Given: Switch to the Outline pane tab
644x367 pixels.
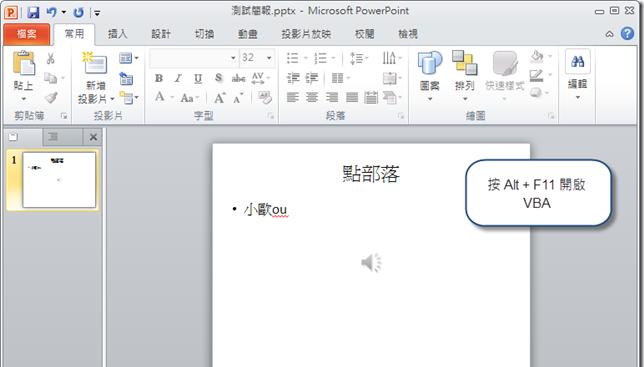Looking at the screenshot, I should pyautogui.click(x=53, y=137).
